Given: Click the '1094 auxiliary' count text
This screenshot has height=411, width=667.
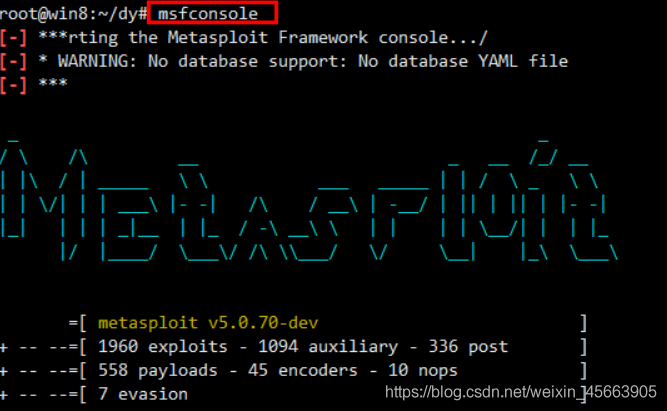Looking at the screenshot, I should coord(328,347).
